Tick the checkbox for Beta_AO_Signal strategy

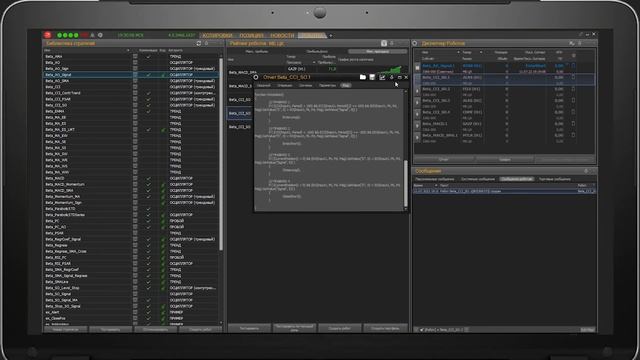tap(135, 75)
